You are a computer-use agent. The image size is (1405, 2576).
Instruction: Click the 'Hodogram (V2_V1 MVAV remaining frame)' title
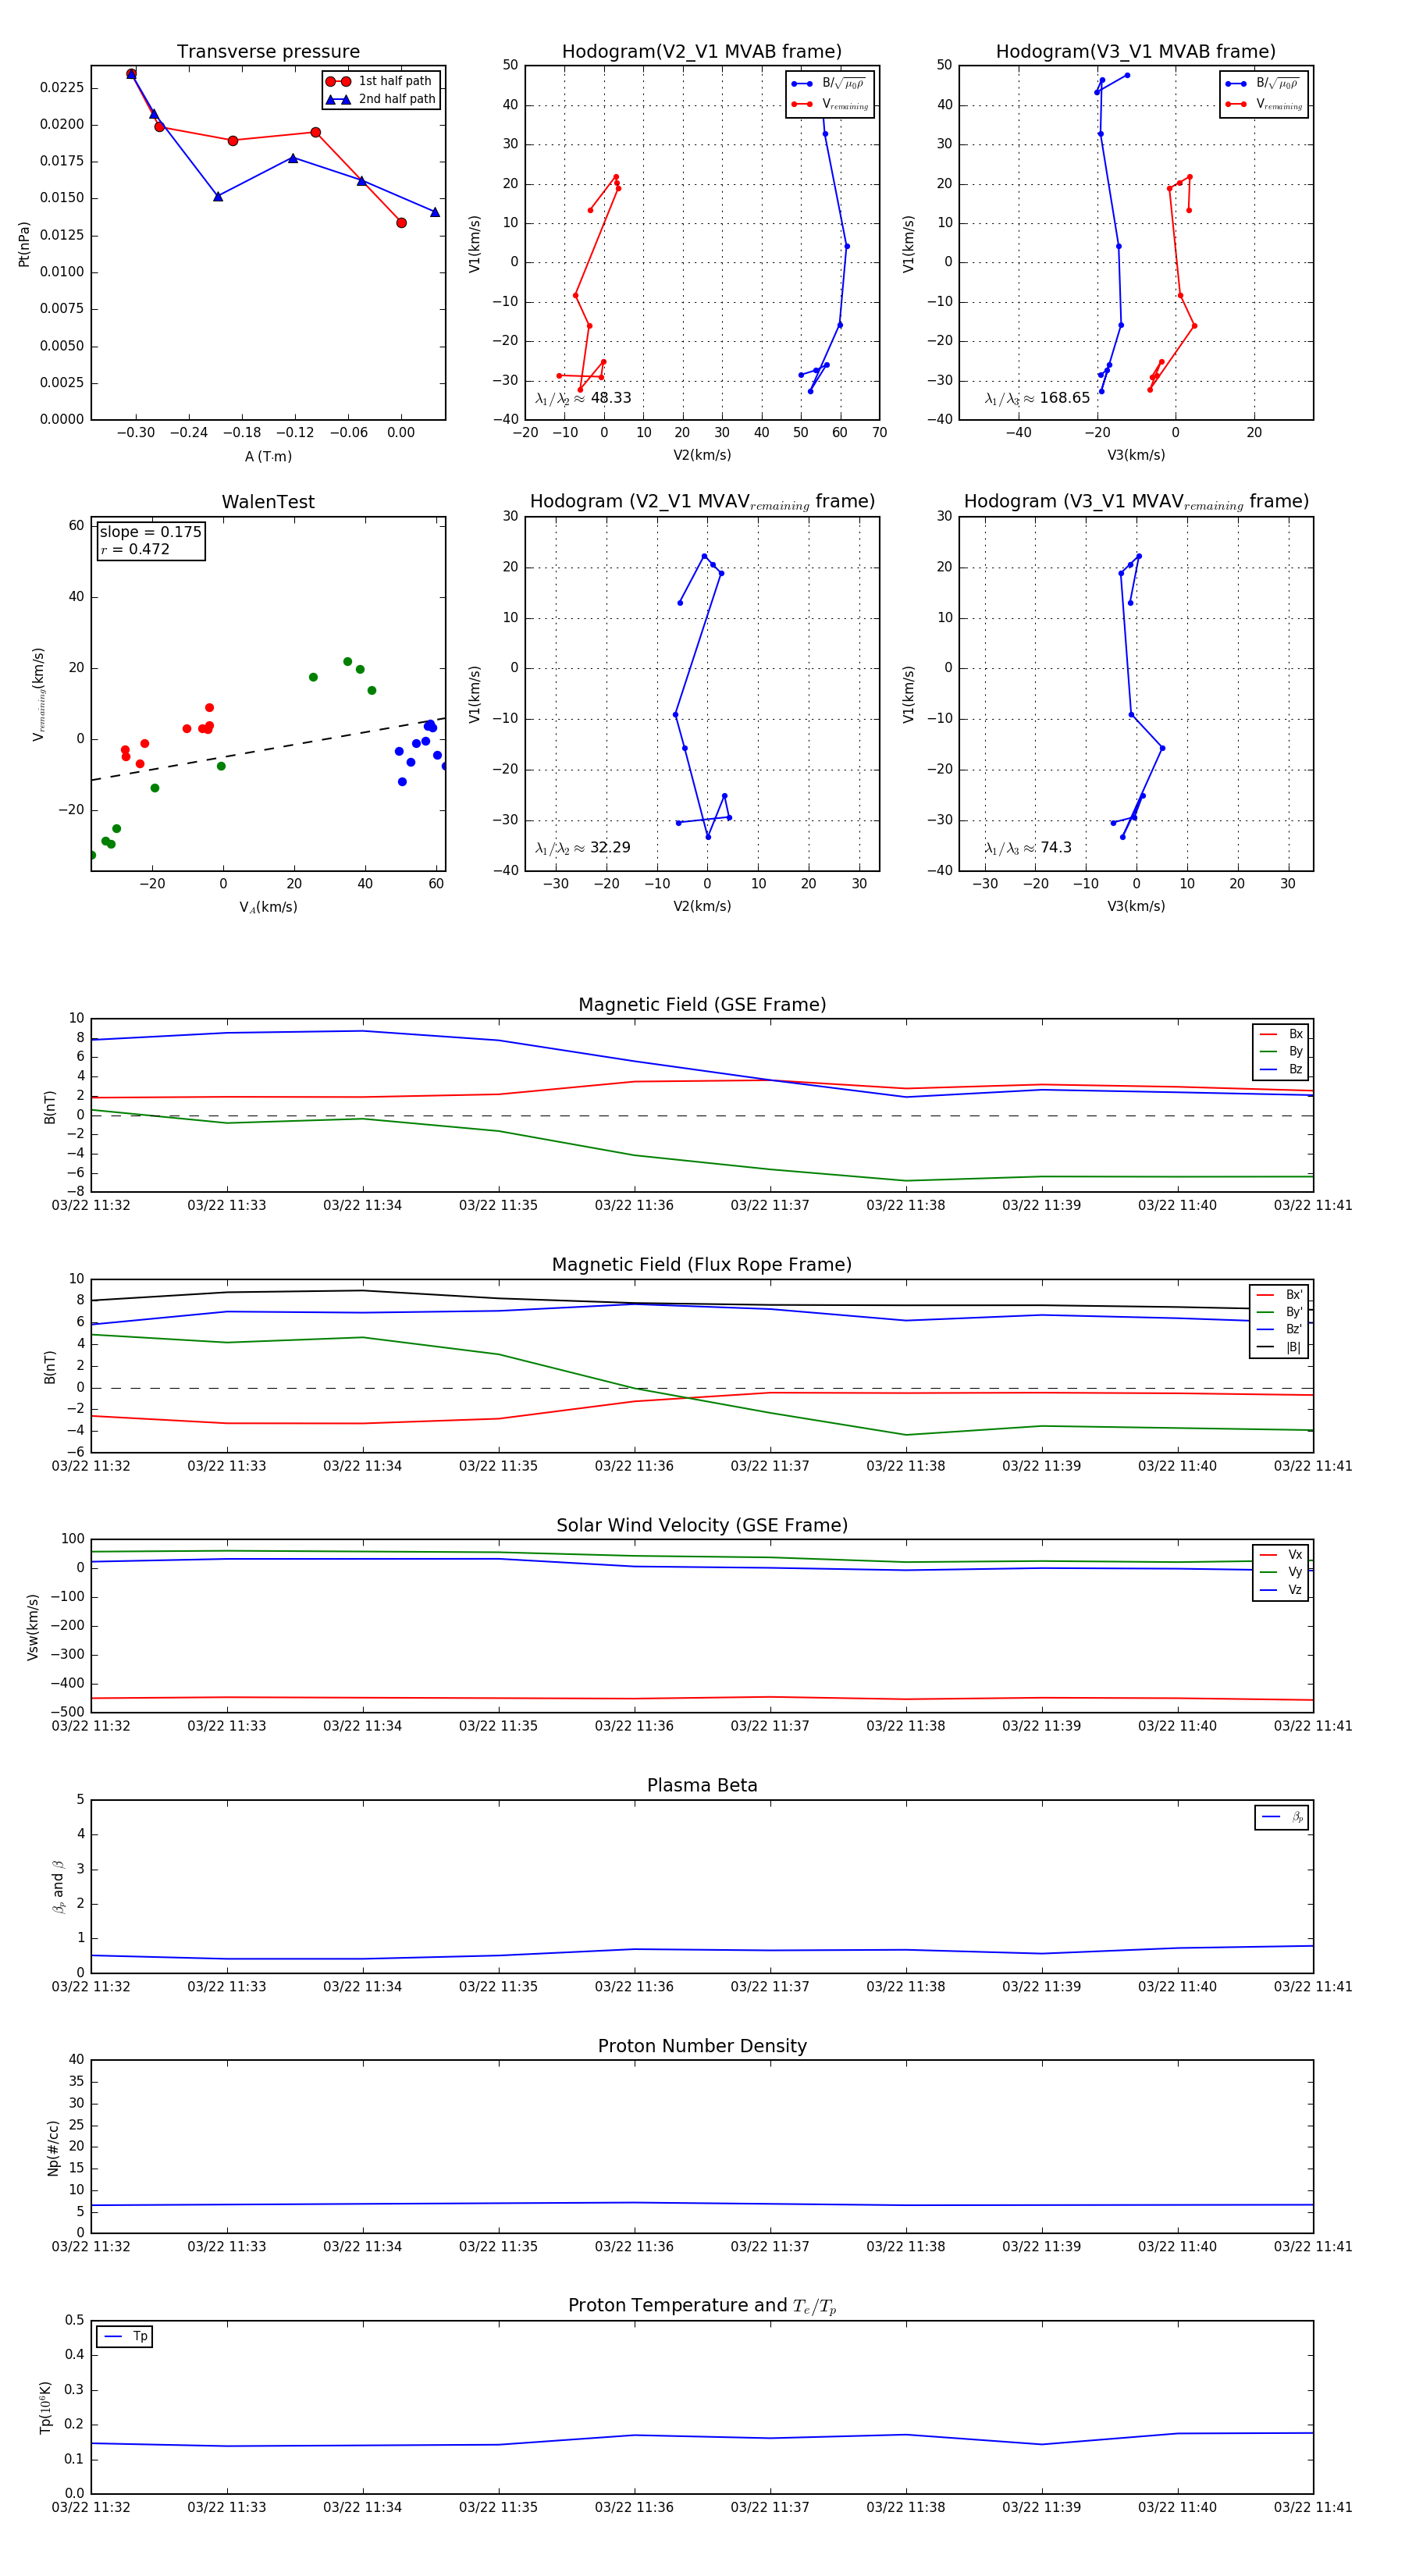coord(702,502)
